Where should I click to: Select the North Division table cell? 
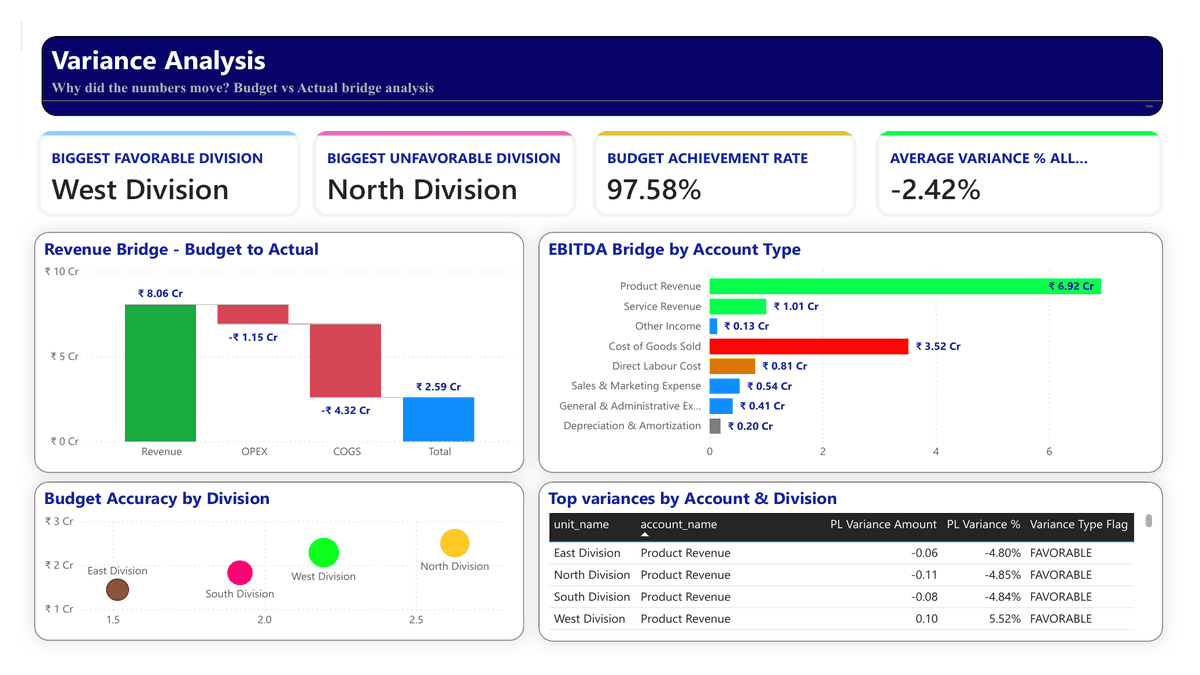[x=592, y=575]
